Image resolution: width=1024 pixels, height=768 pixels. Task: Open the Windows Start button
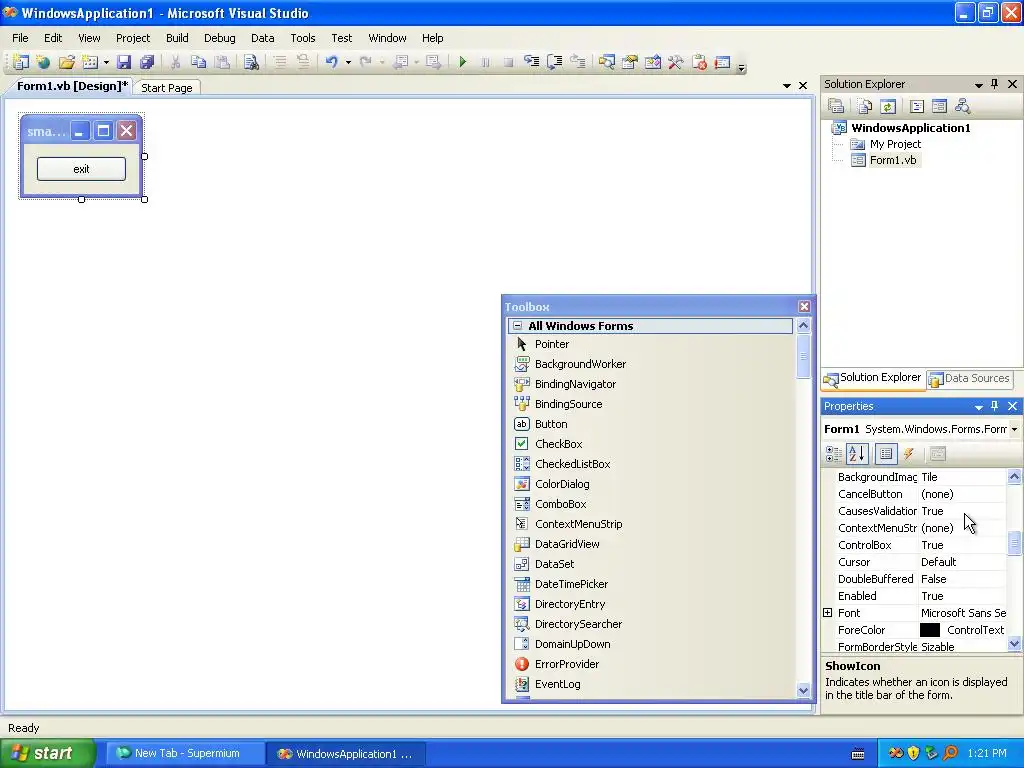click(x=48, y=753)
